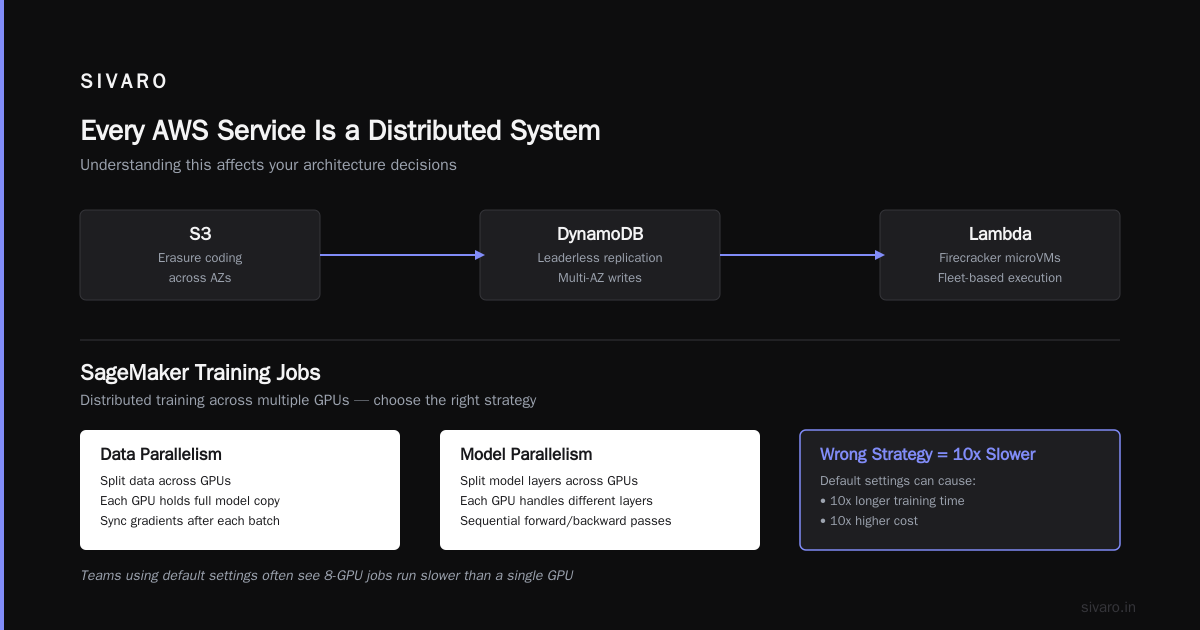Click 'Fleet-based execution' under Lambda

(1000, 278)
